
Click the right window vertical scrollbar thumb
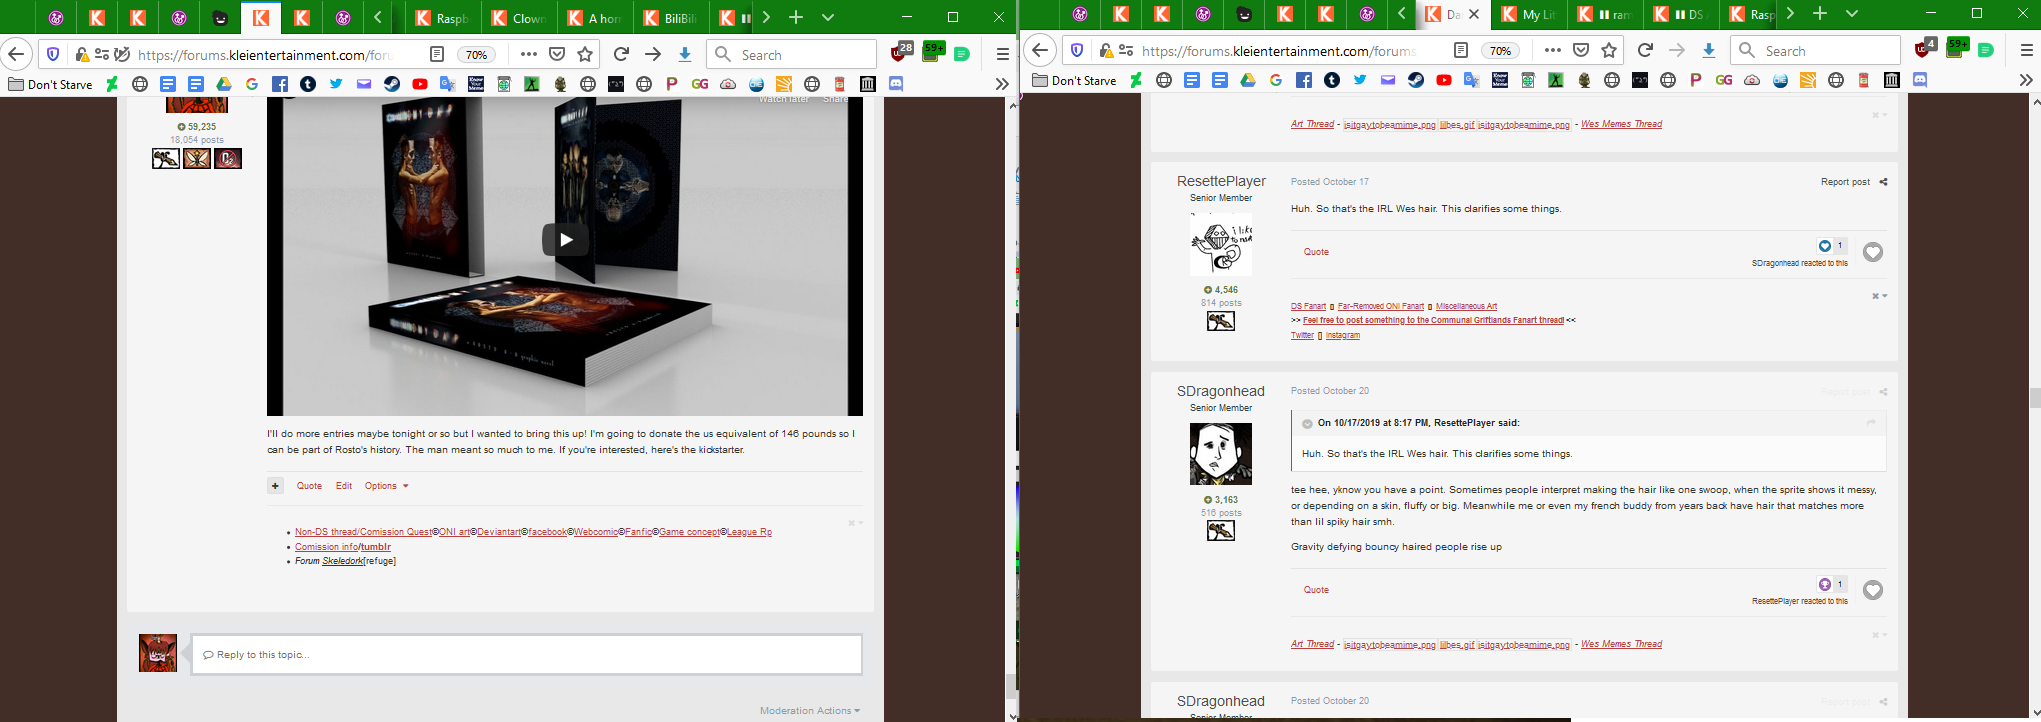click(2034, 397)
